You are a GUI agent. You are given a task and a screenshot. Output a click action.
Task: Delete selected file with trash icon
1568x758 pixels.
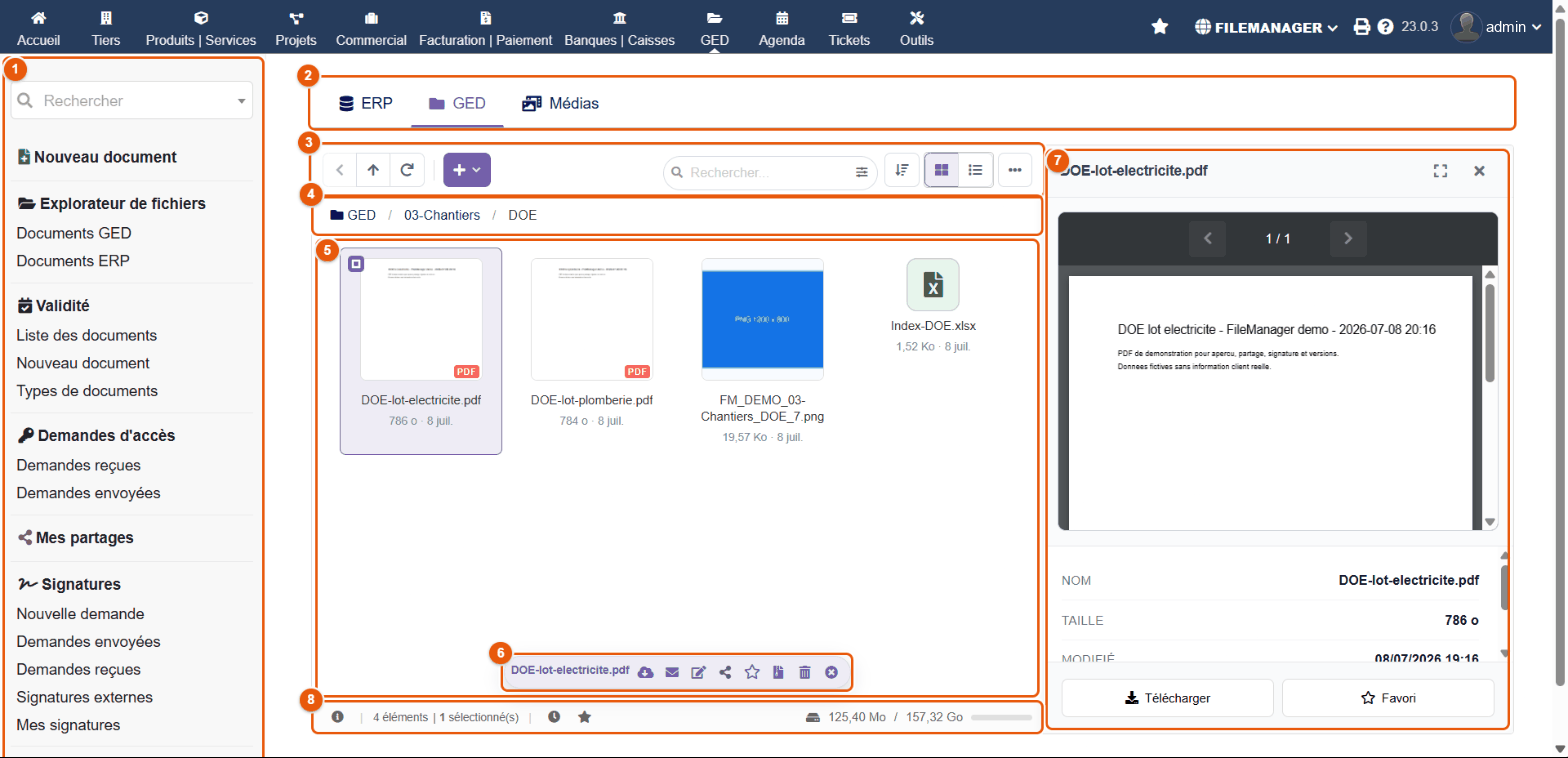[x=804, y=672]
